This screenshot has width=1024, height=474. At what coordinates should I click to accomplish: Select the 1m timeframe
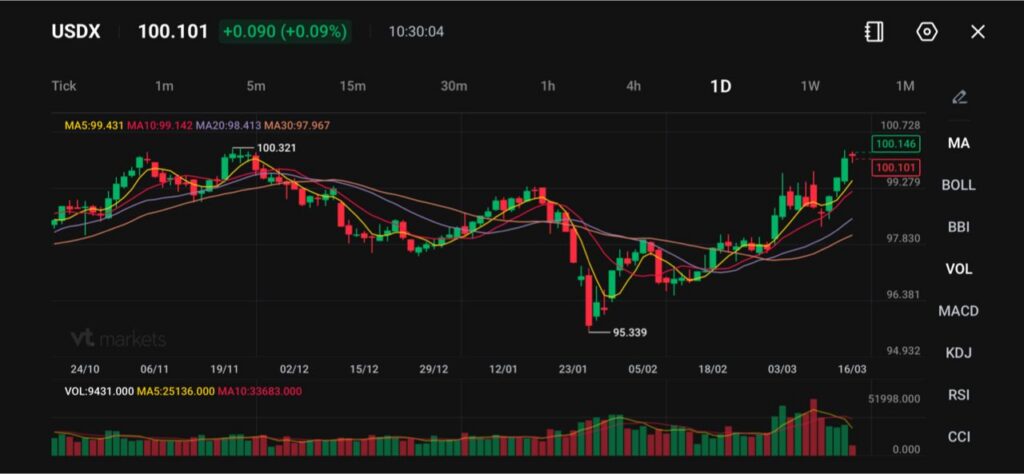tap(164, 86)
